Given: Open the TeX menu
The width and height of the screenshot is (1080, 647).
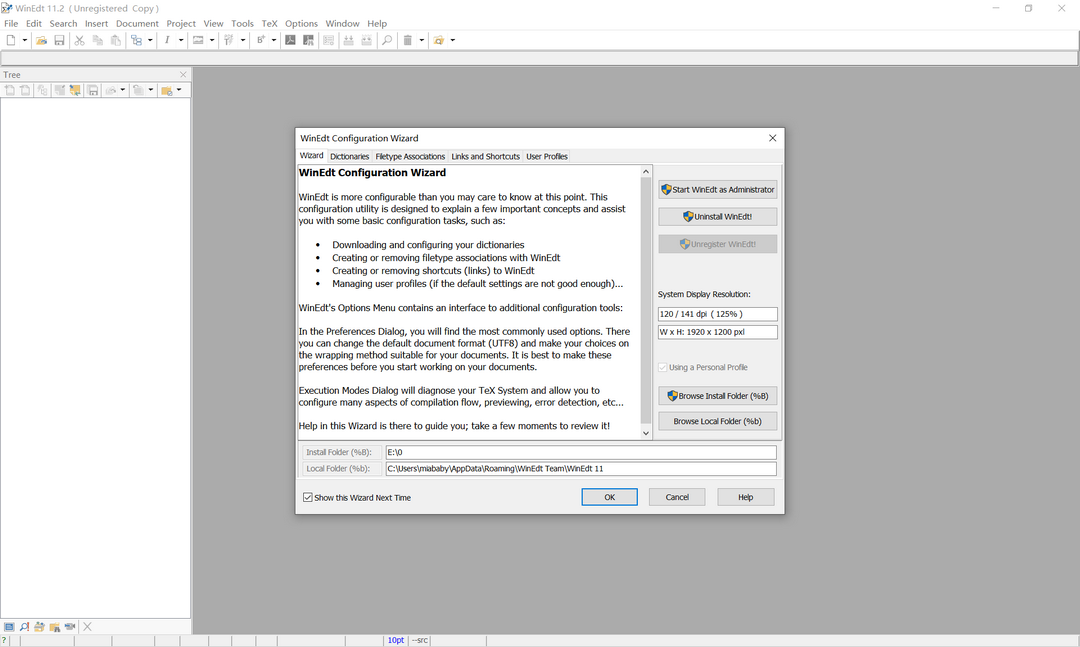Looking at the screenshot, I should click(269, 23).
